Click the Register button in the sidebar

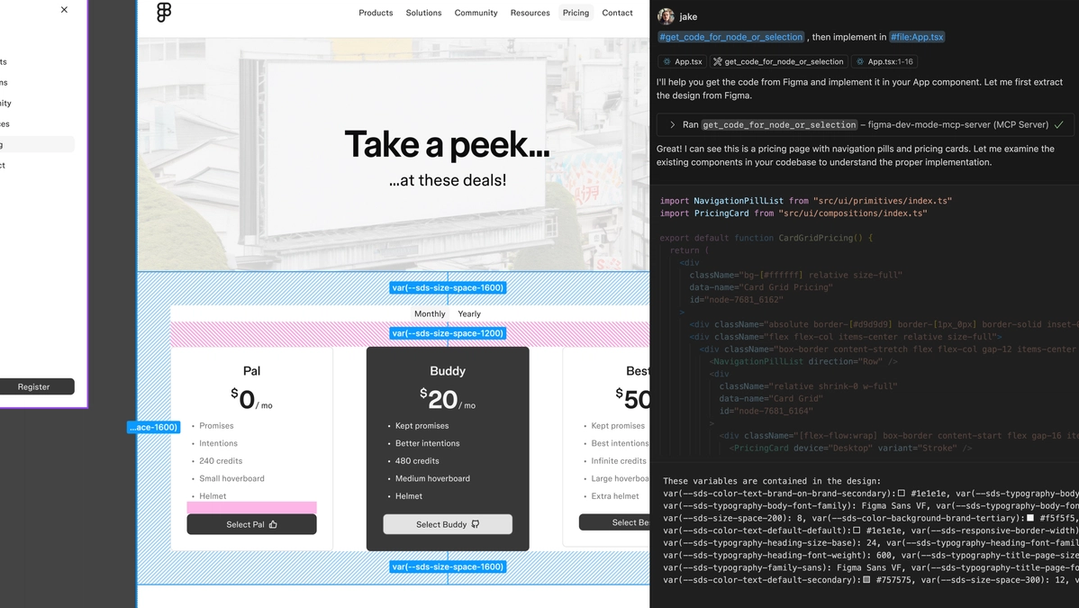36,386
